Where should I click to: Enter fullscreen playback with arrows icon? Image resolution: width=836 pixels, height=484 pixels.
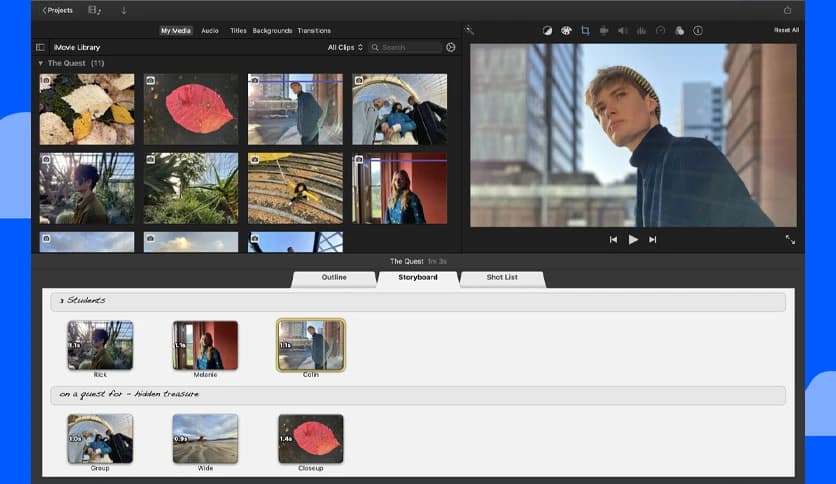(790, 240)
